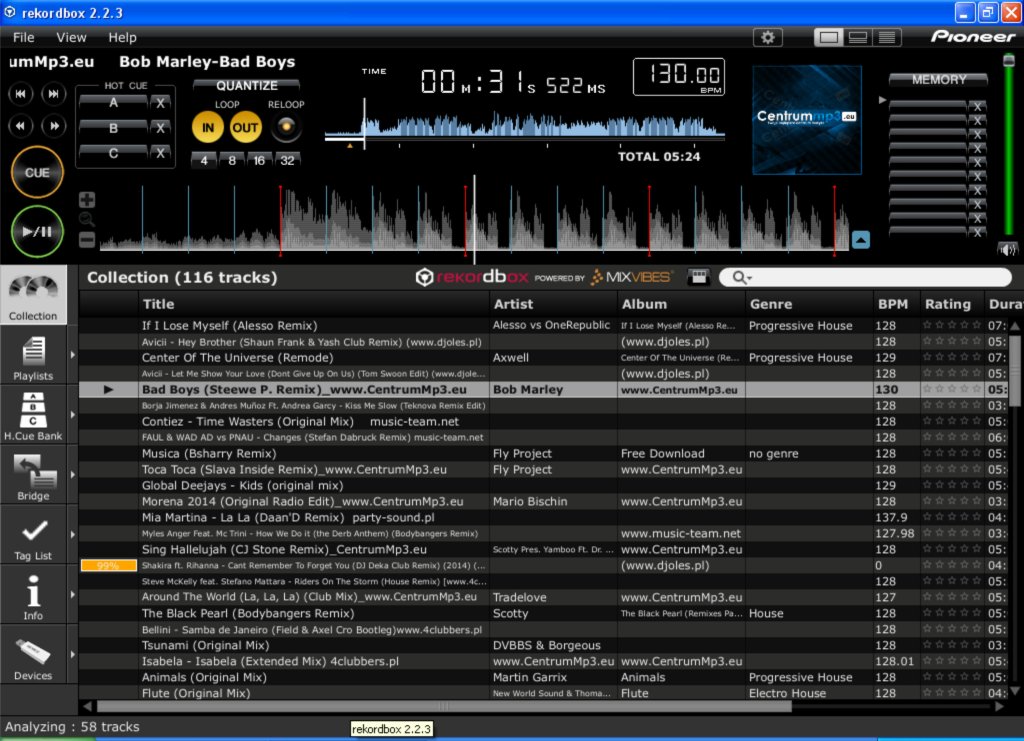Delete hot cue C with its X
The image size is (1024, 741).
160,153
